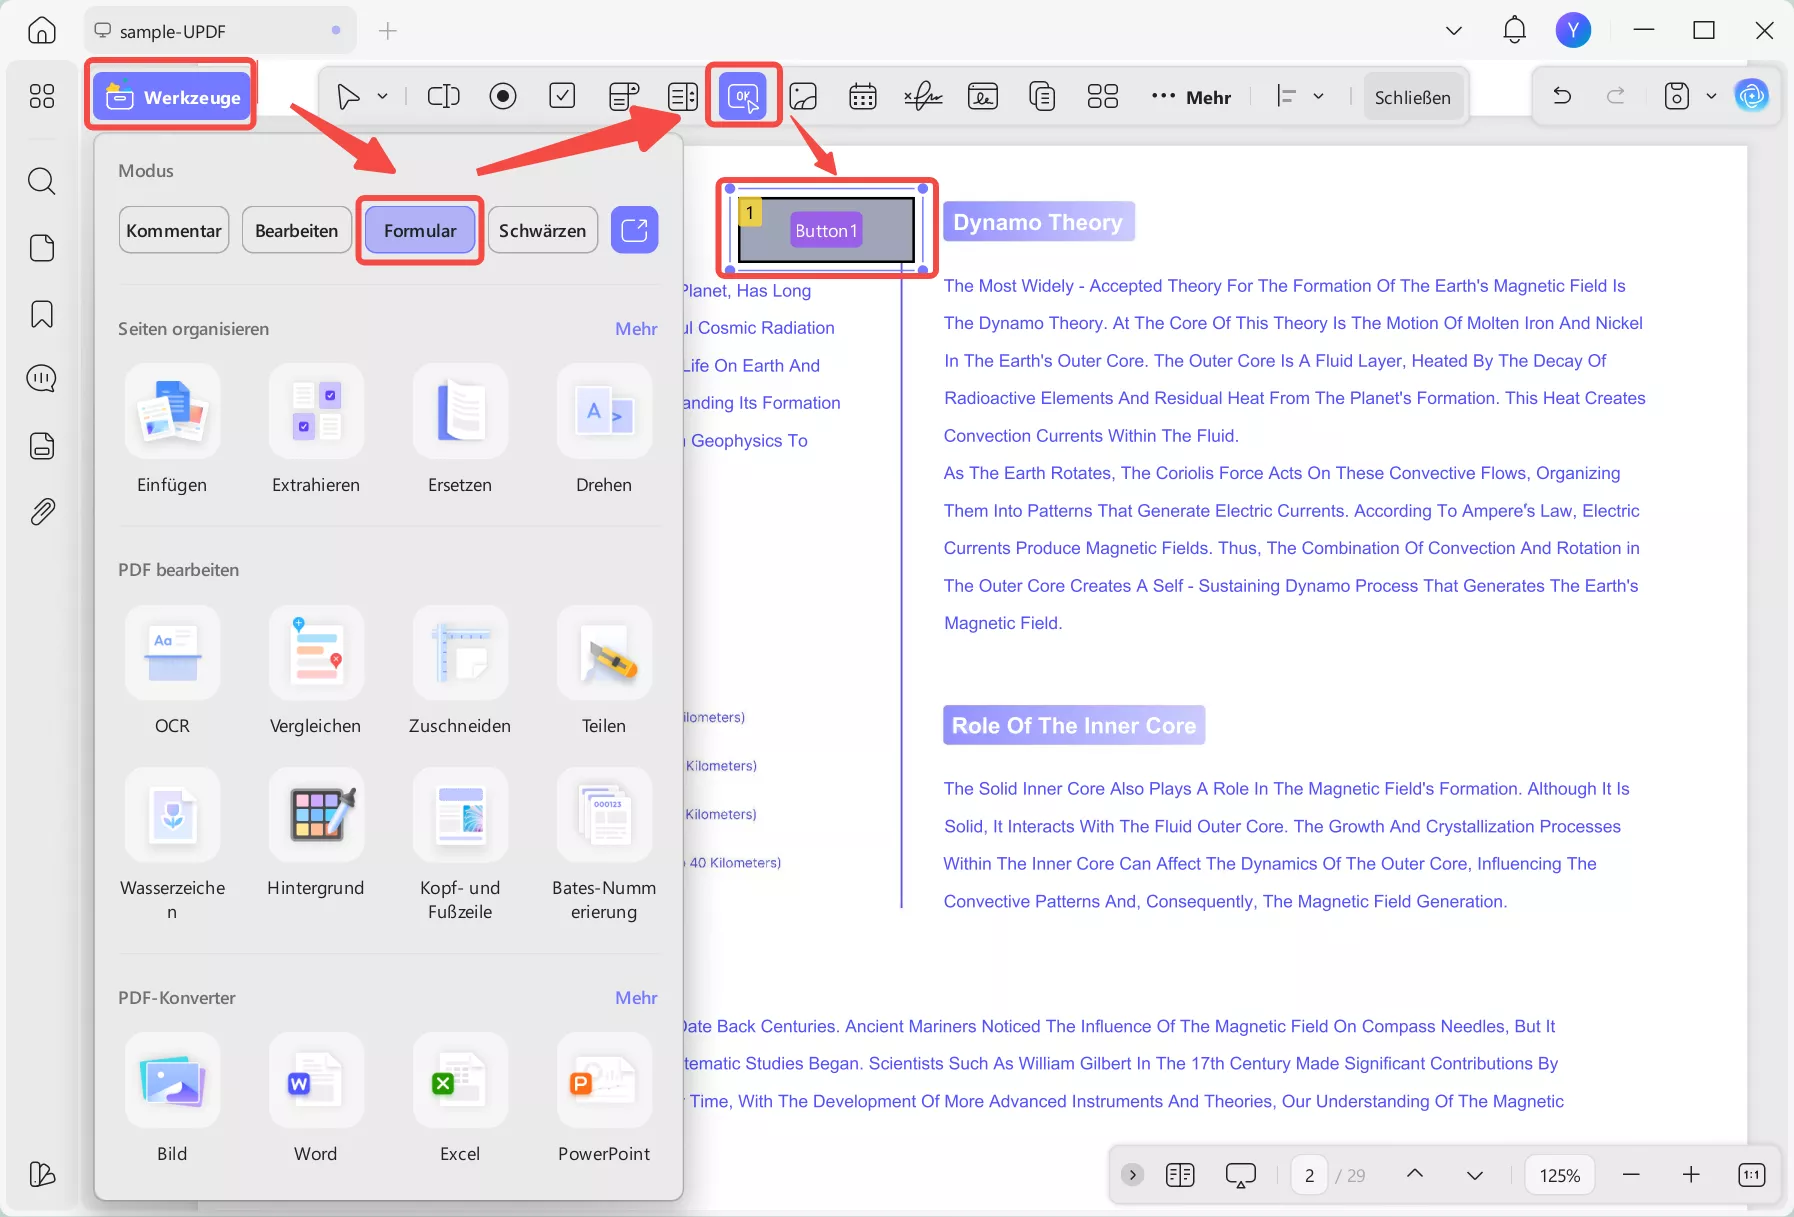Launch the OCR tool

172,671
